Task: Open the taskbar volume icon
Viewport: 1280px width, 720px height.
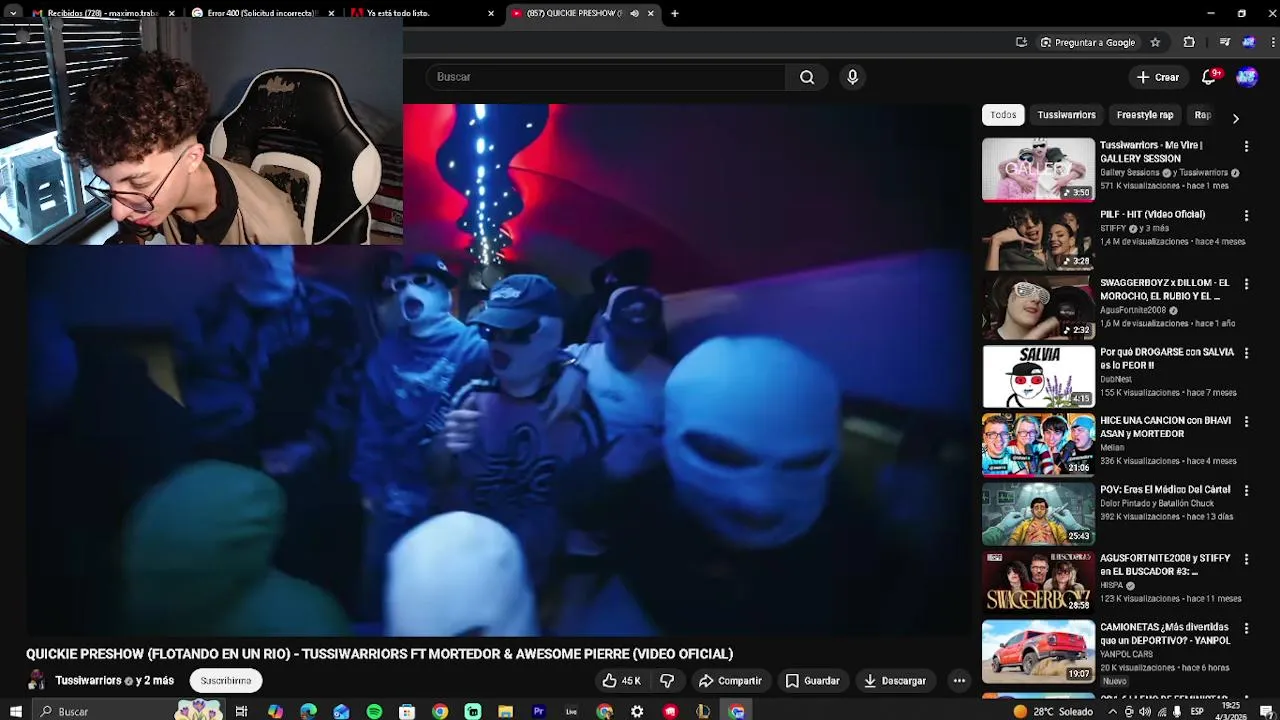Action: [1145, 711]
